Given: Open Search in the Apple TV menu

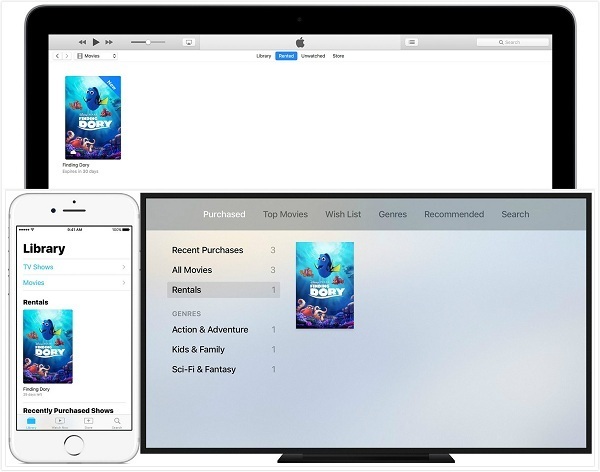Looking at the screenshot, I should pyautogui.click(x=515, y=214).
